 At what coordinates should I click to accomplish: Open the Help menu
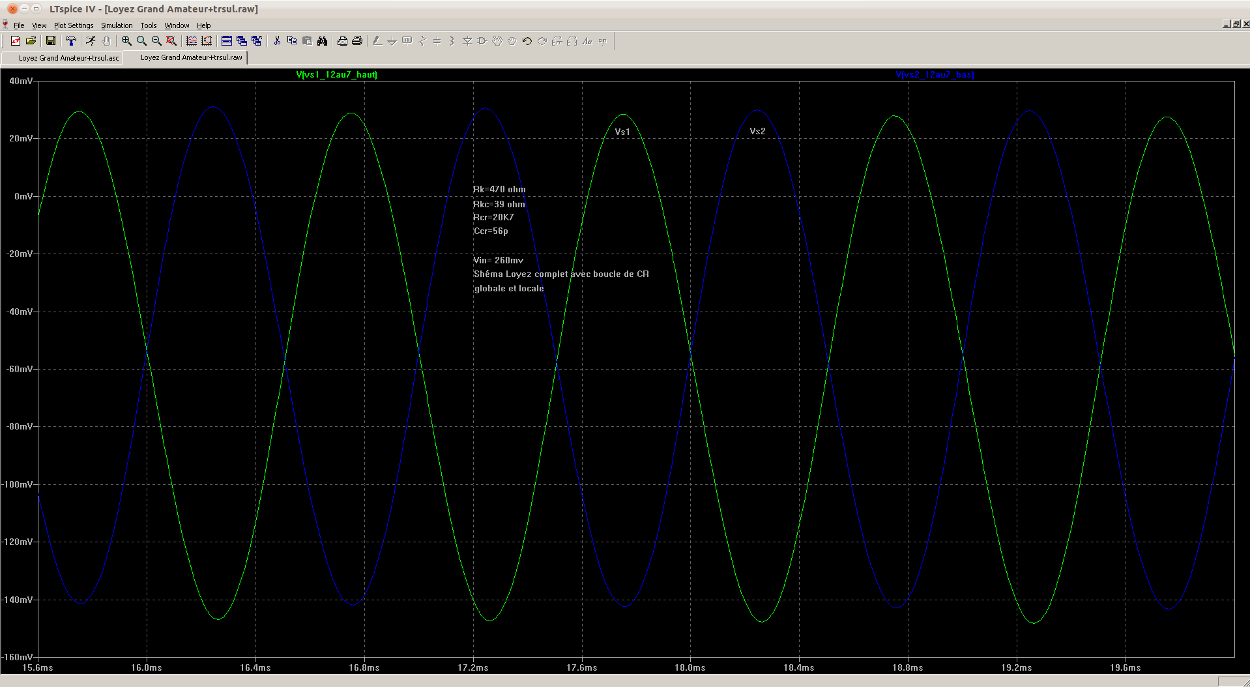(x=204, y=25)
